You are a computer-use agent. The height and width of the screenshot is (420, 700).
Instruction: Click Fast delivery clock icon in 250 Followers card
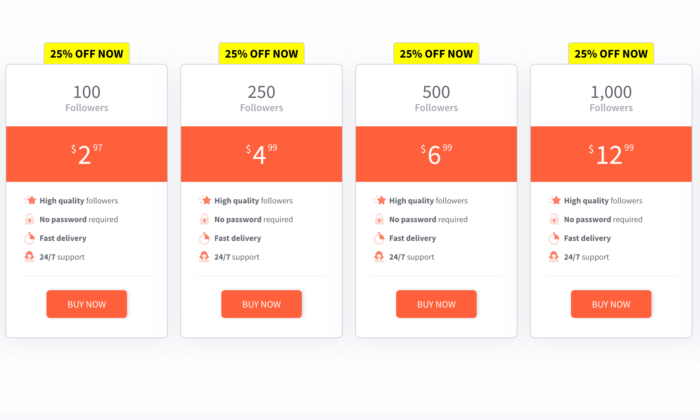click(x=204, y=238)
